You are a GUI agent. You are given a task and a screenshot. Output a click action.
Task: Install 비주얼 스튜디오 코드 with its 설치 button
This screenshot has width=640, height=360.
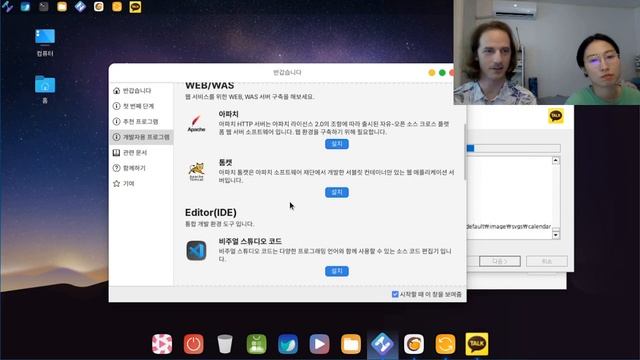[337, 271]
